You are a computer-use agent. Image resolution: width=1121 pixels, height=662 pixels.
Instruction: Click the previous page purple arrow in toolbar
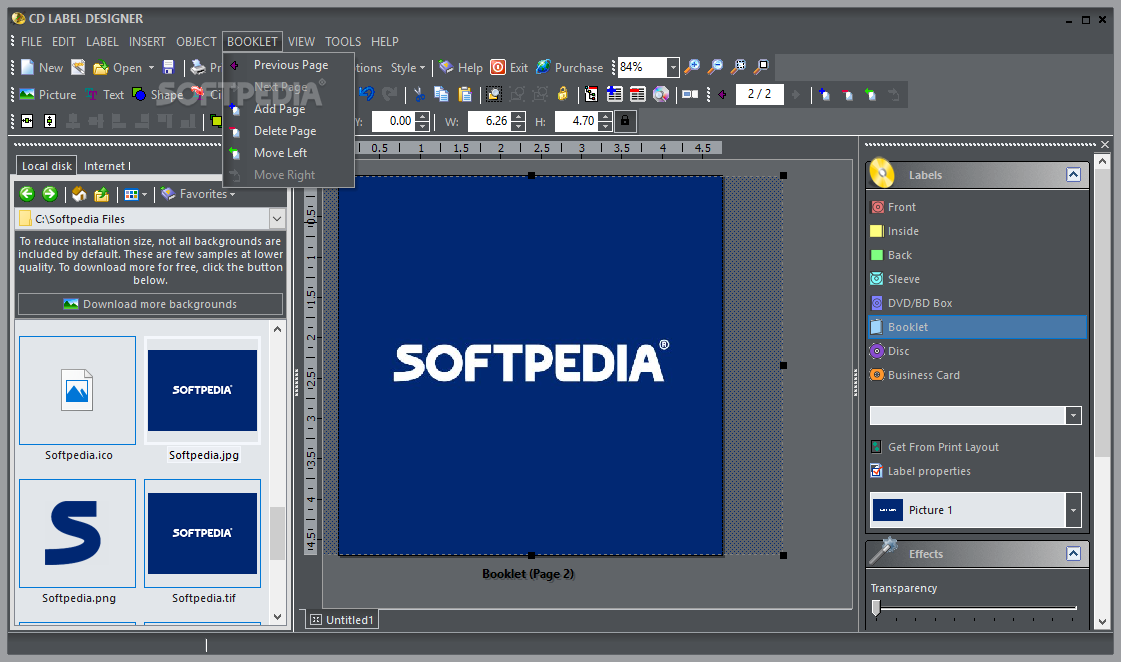(723, 94)
